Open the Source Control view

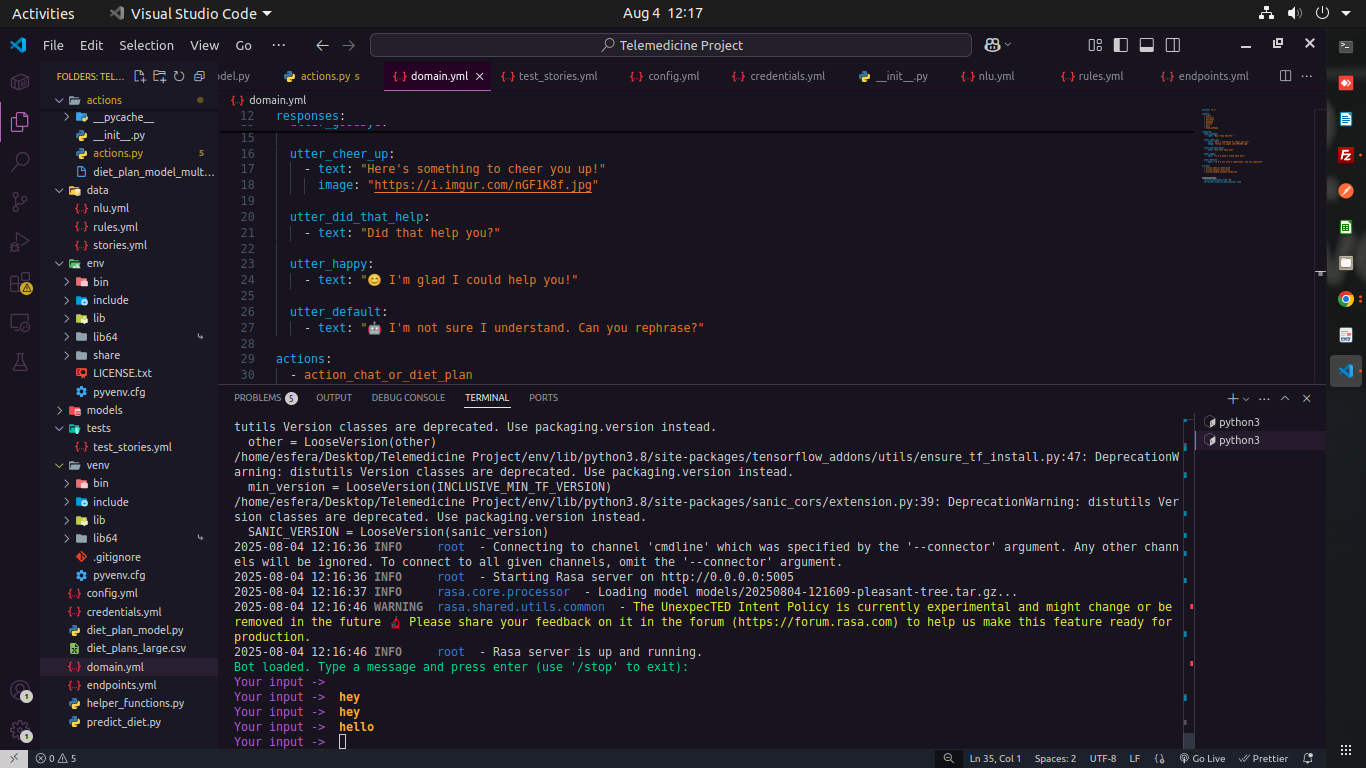click(x=19, y=201)
